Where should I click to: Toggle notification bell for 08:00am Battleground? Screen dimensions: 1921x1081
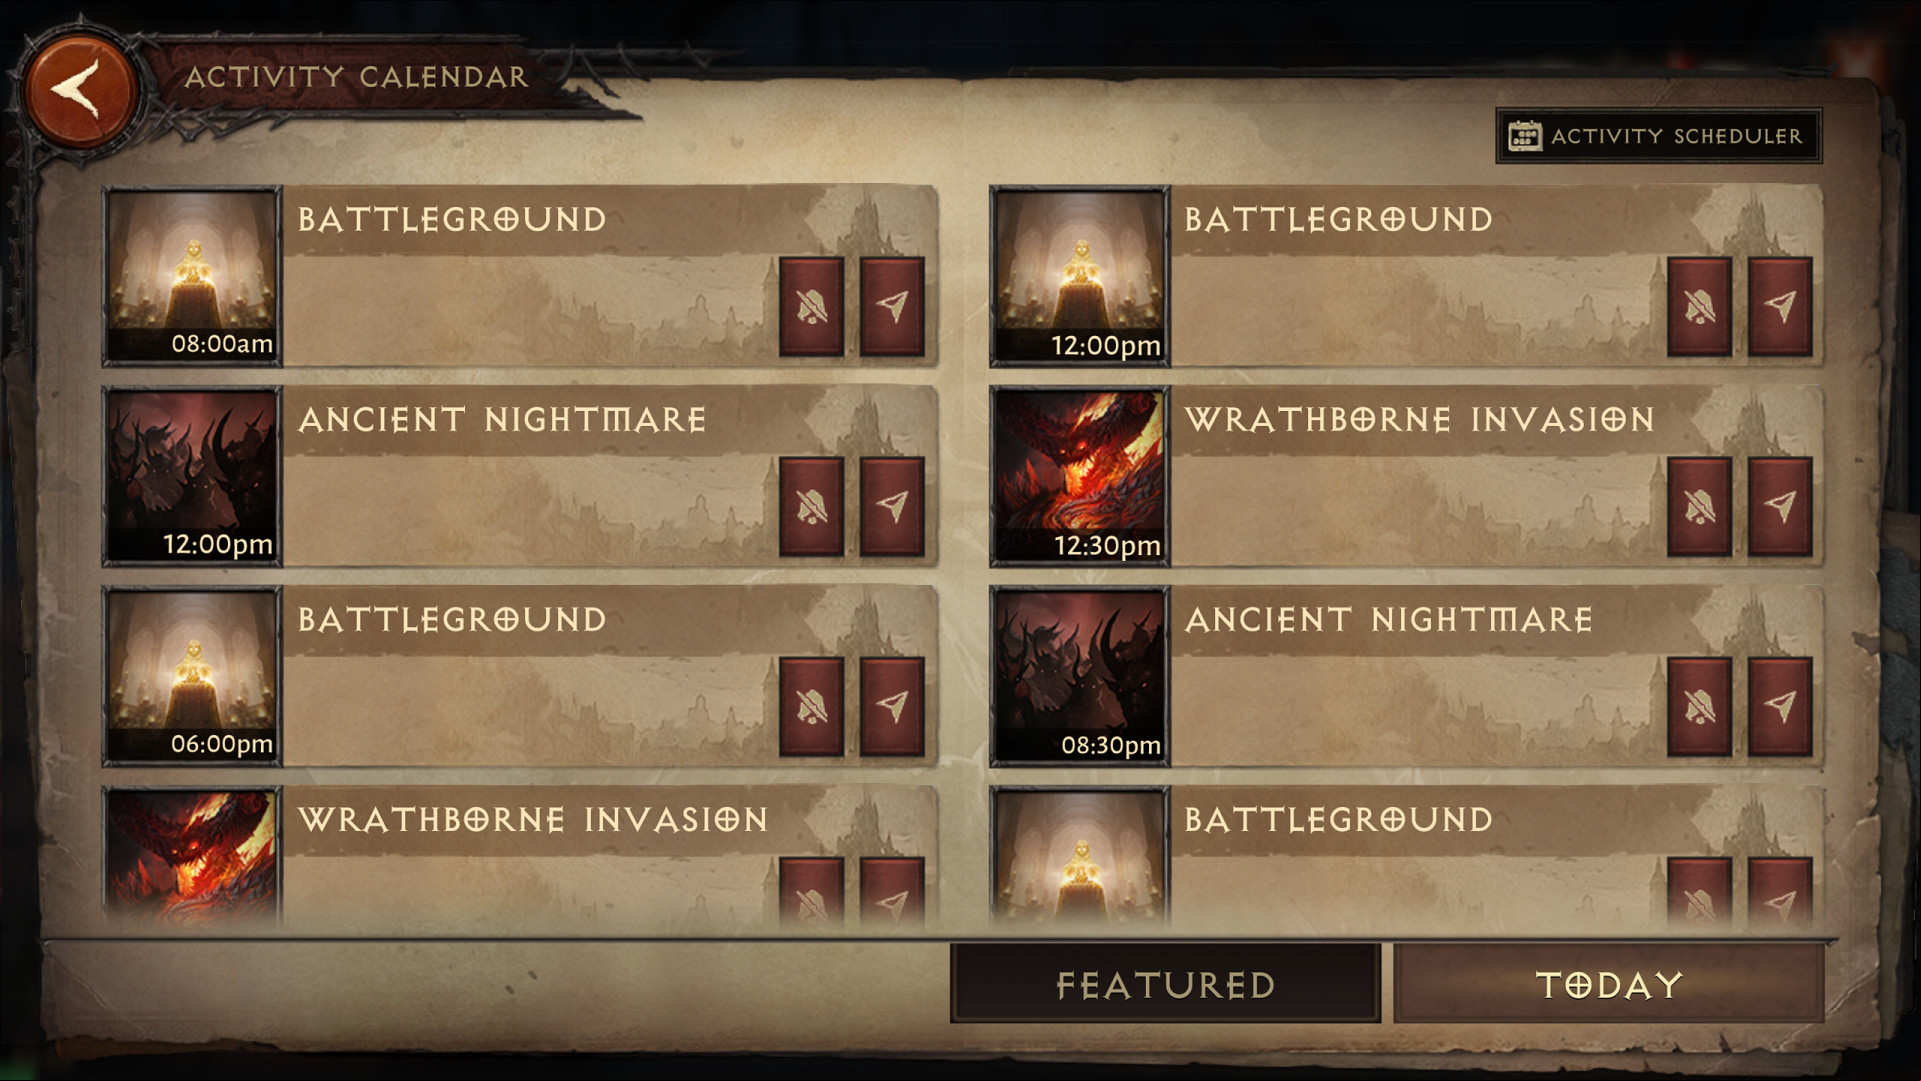tap(811, 307)
